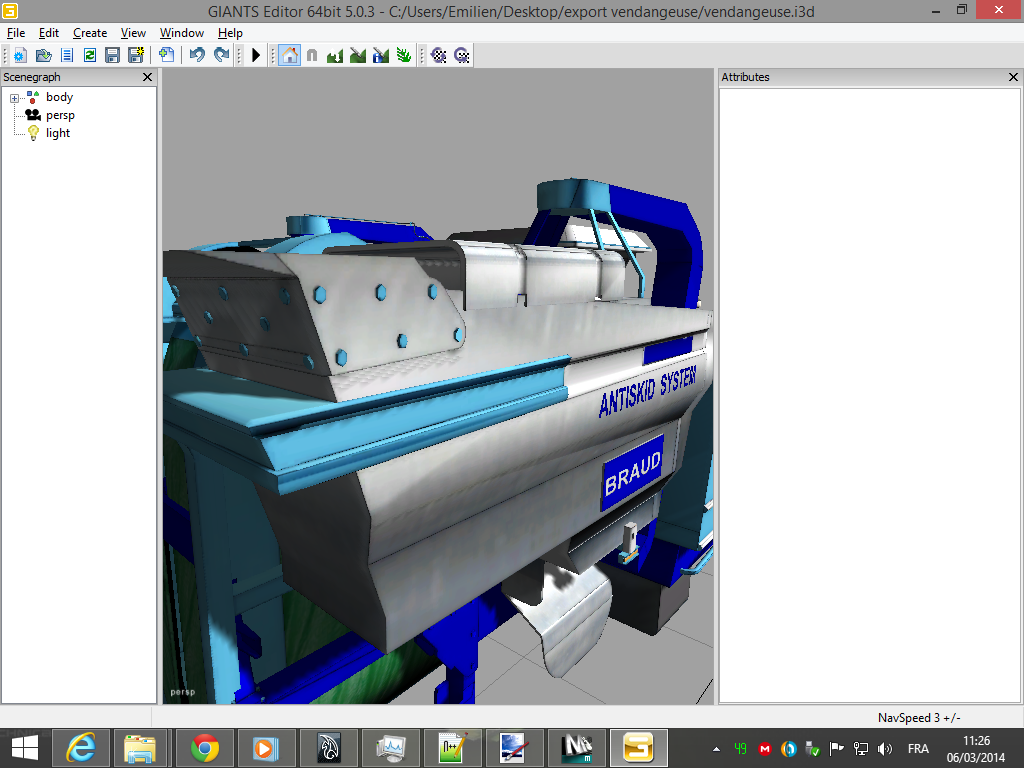Open the Edit menu

click(49, 33)
